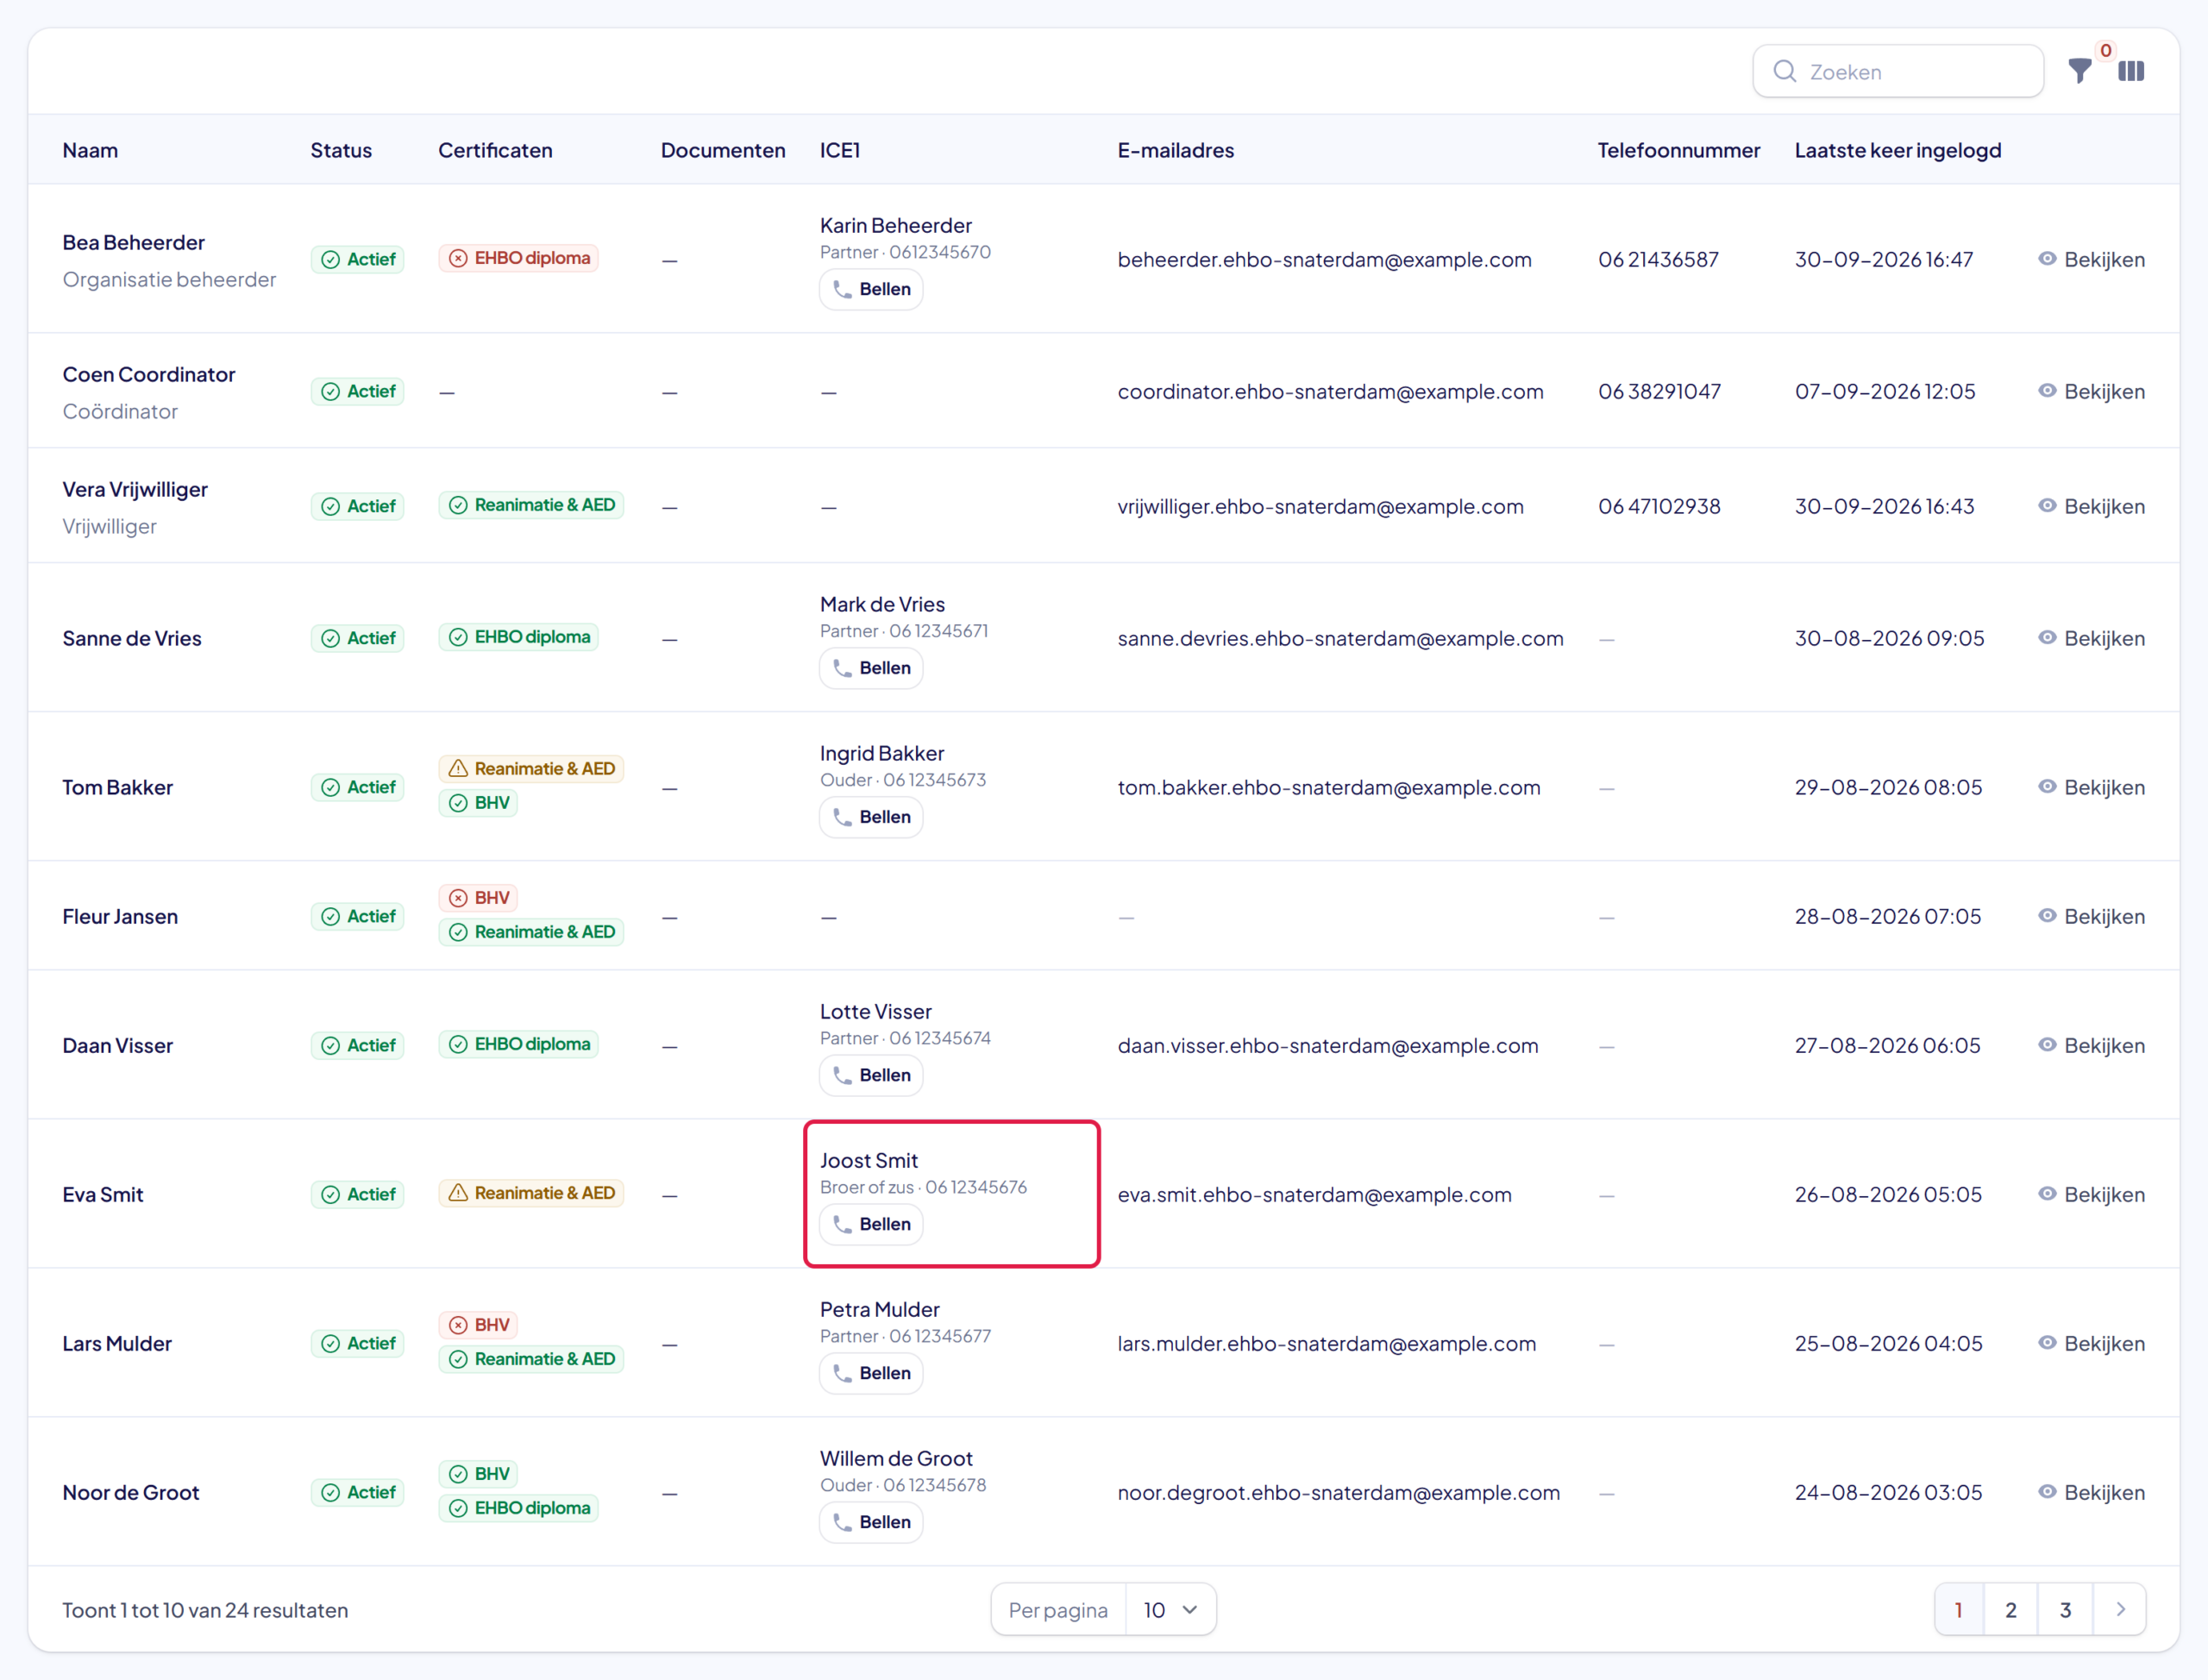2208x1680 pixels.
Task: View Coen Coordinator via Bekijken
Action: pos(2091,392)
